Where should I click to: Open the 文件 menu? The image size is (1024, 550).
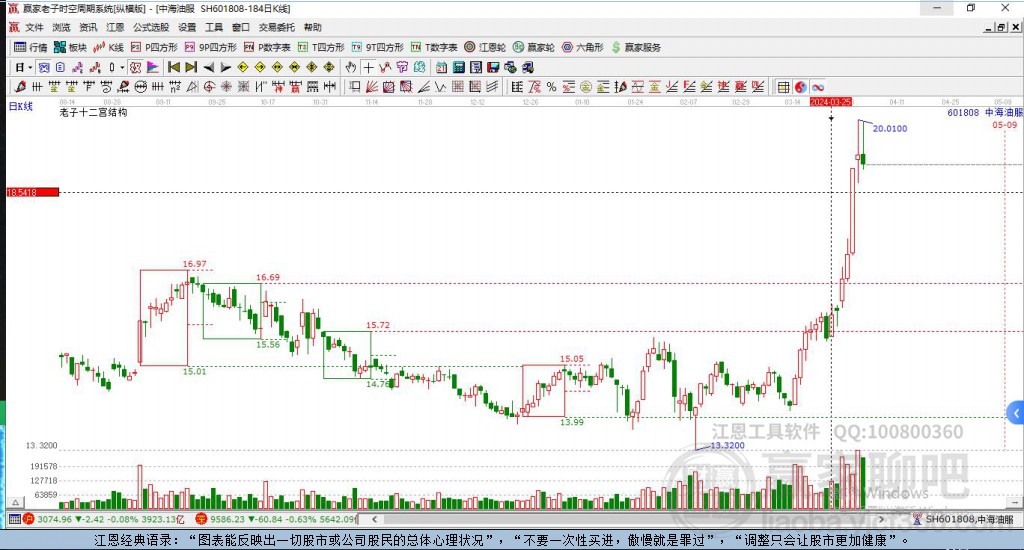point(34,27)
